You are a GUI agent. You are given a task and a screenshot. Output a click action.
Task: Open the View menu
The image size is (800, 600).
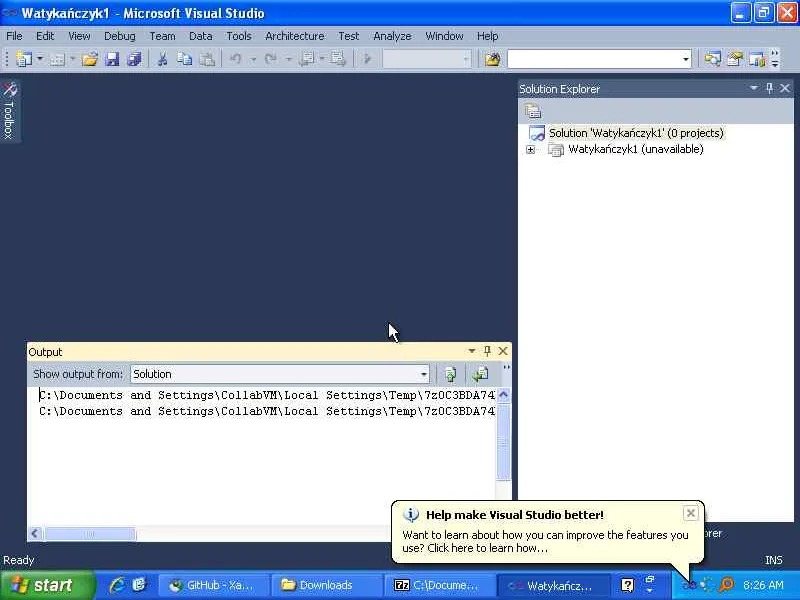[79, 36]
